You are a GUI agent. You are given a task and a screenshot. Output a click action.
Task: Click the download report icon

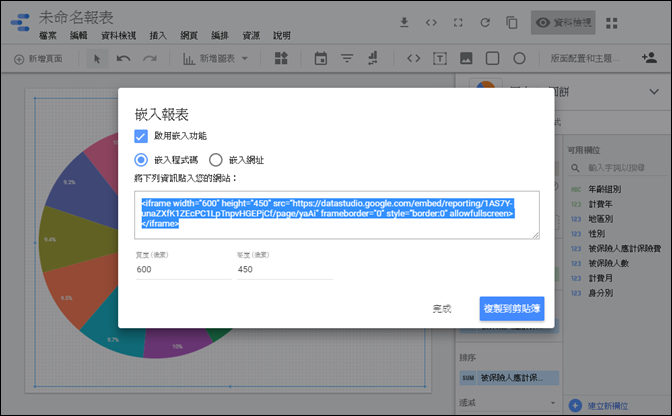(x=404, y=22)
